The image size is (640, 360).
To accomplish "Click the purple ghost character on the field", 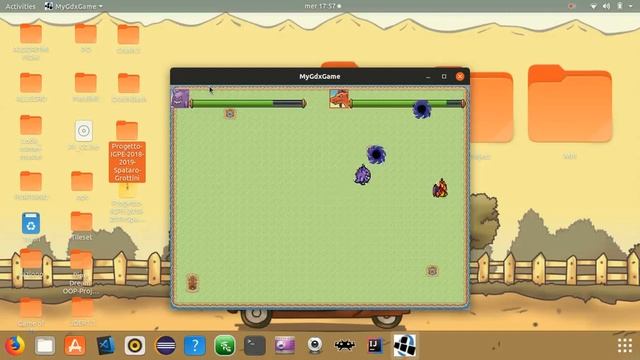I will click(362, 175).
